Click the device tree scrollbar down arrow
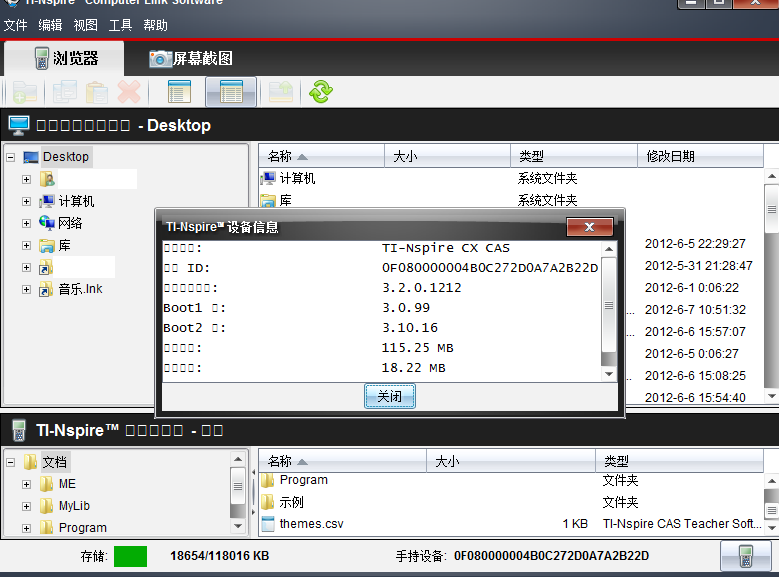 click(x=238, y=525)
